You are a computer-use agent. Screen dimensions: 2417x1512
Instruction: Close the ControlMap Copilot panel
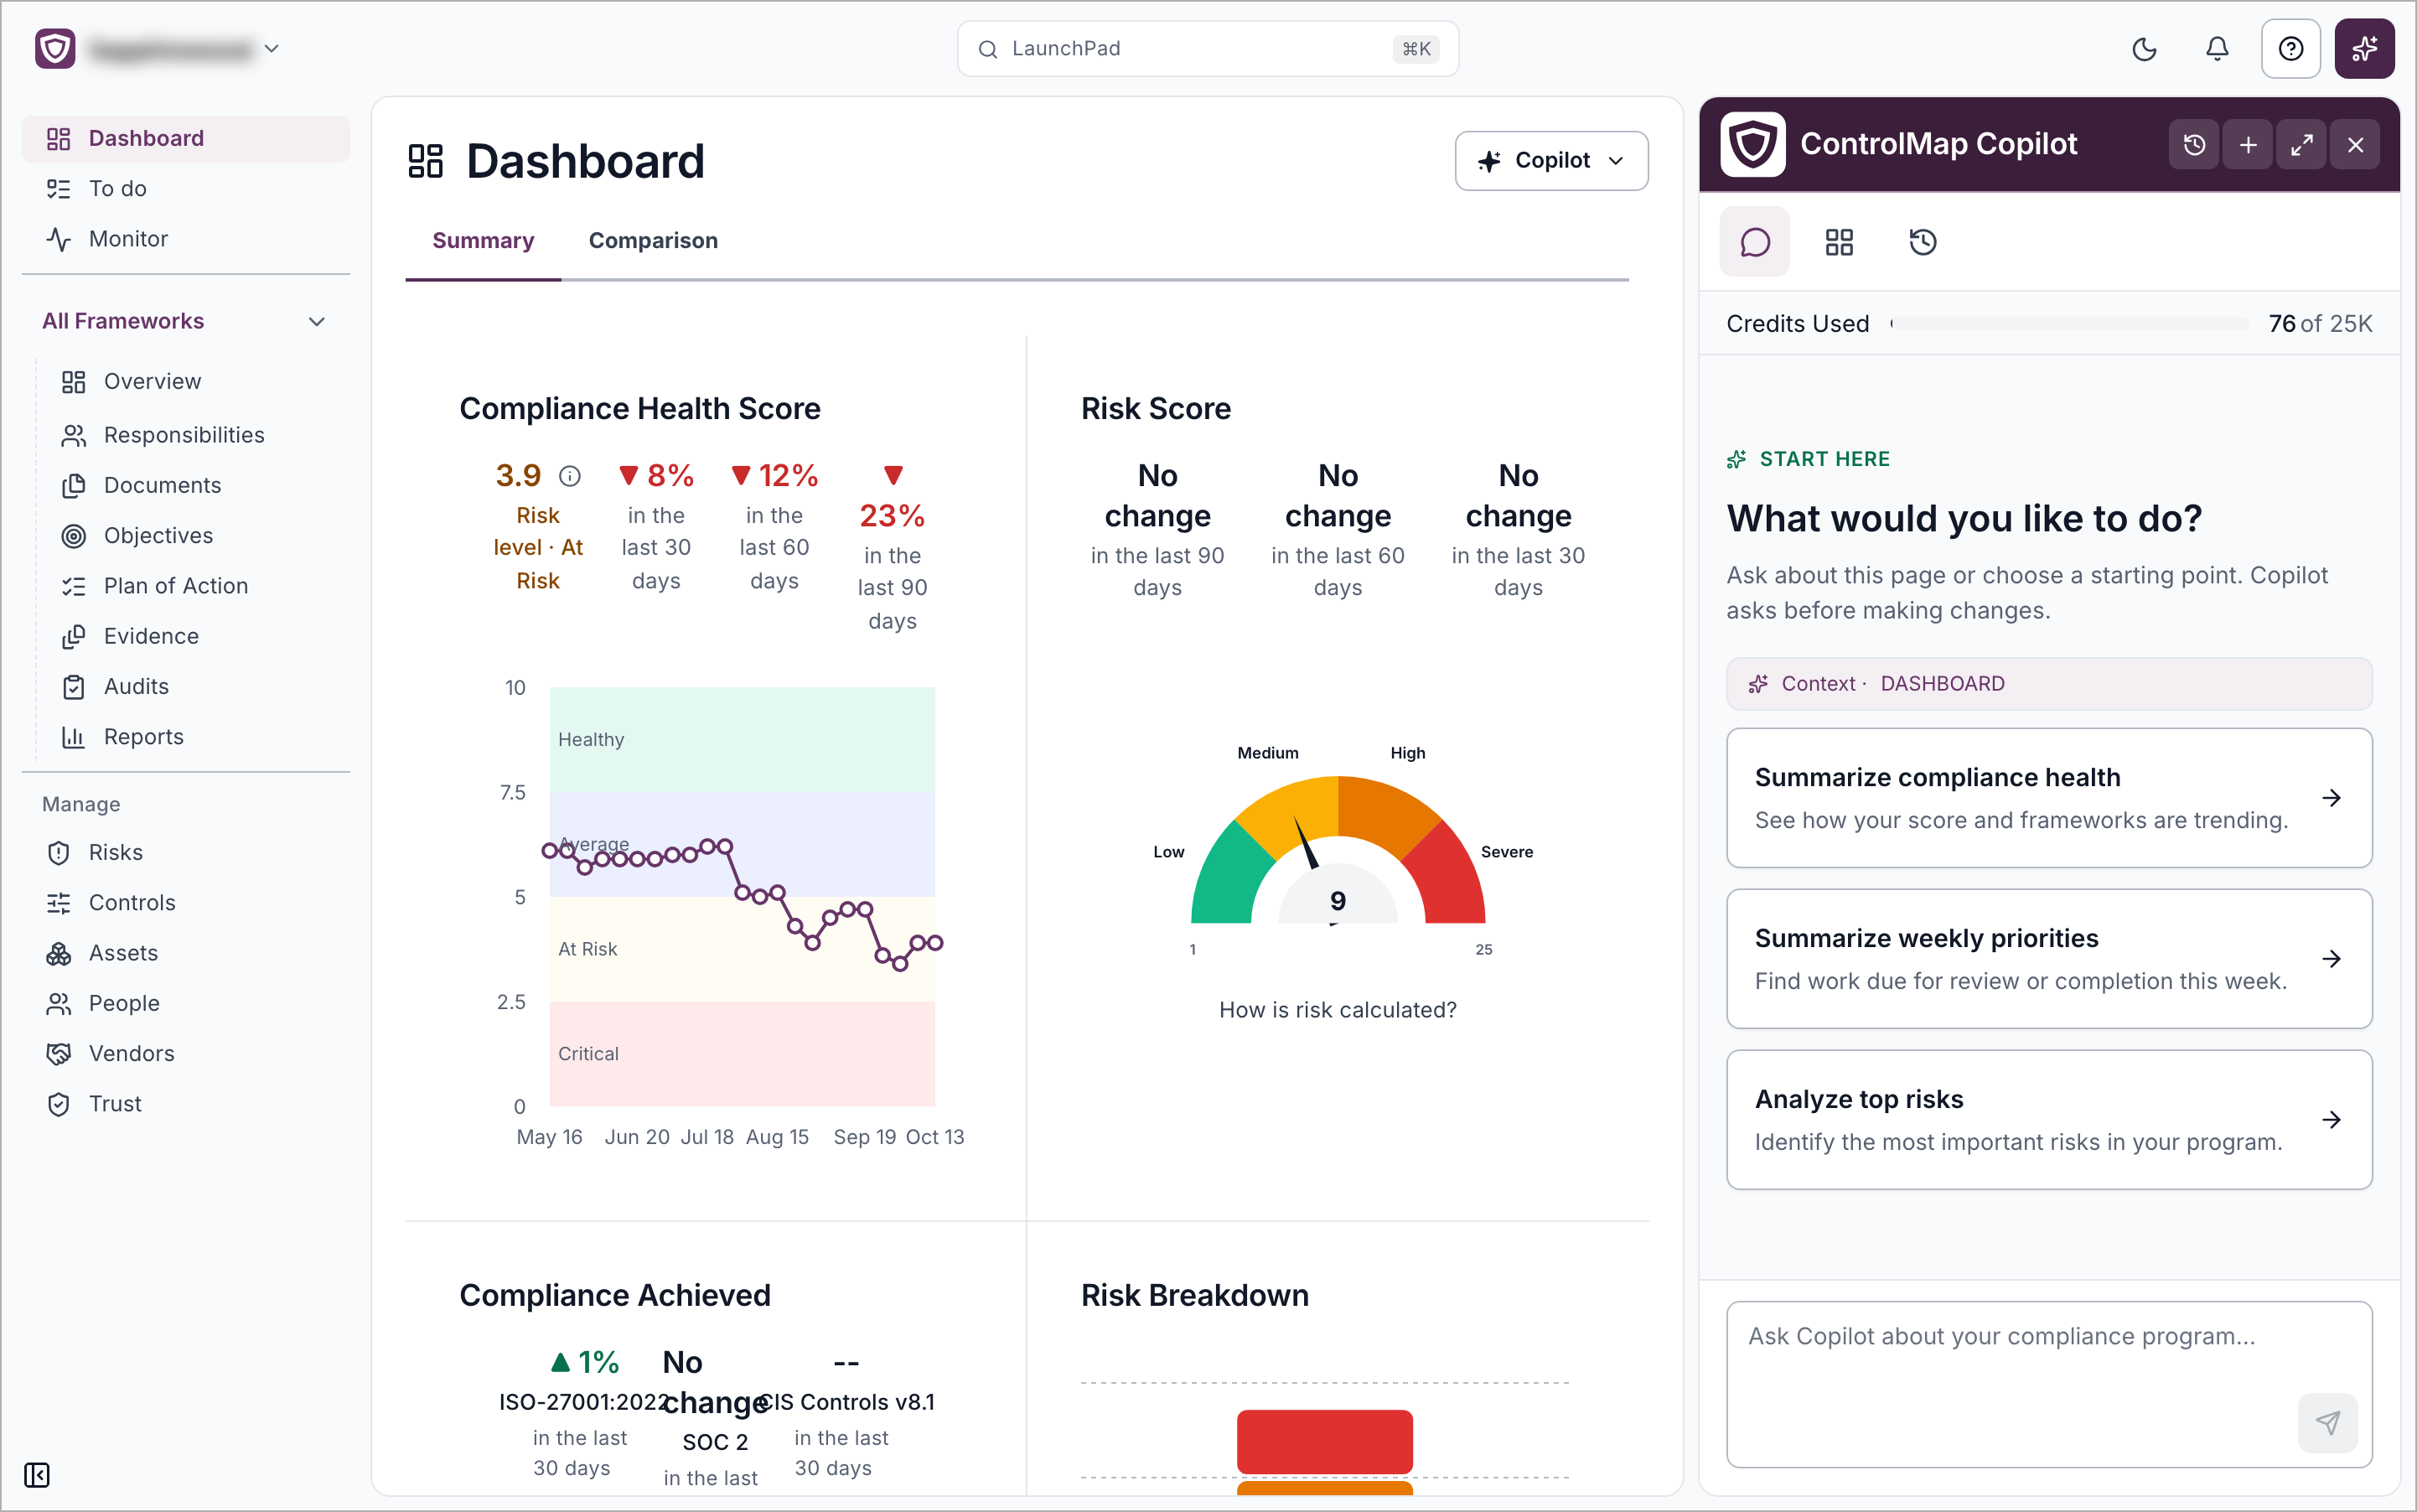(x=2356, y=145)
